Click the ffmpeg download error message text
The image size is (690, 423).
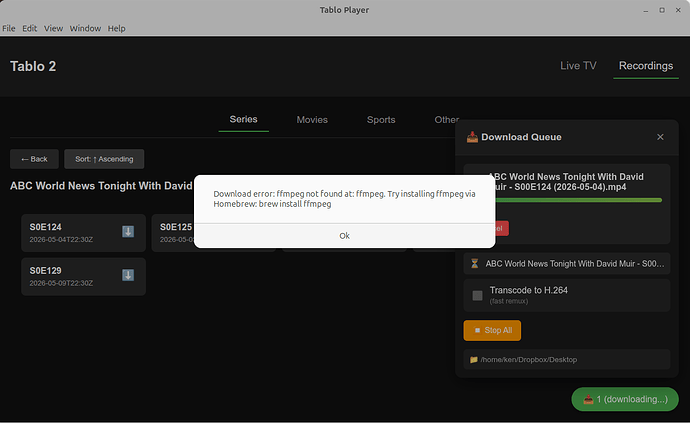point(344,199)
